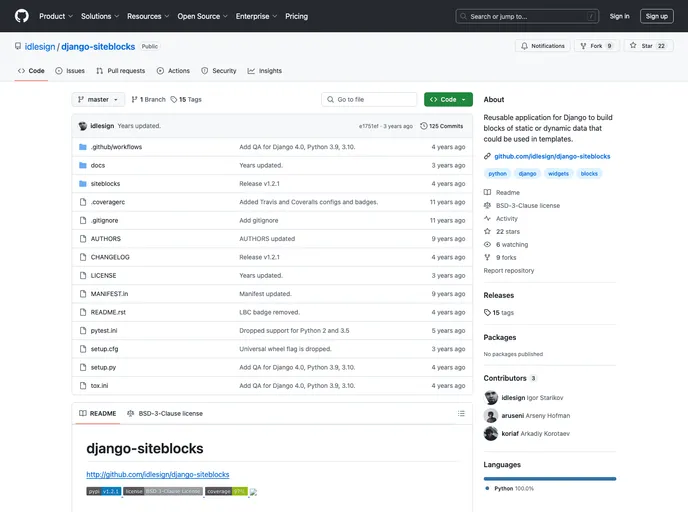
Task: Click the Python language bar
Action: point(550,479)
